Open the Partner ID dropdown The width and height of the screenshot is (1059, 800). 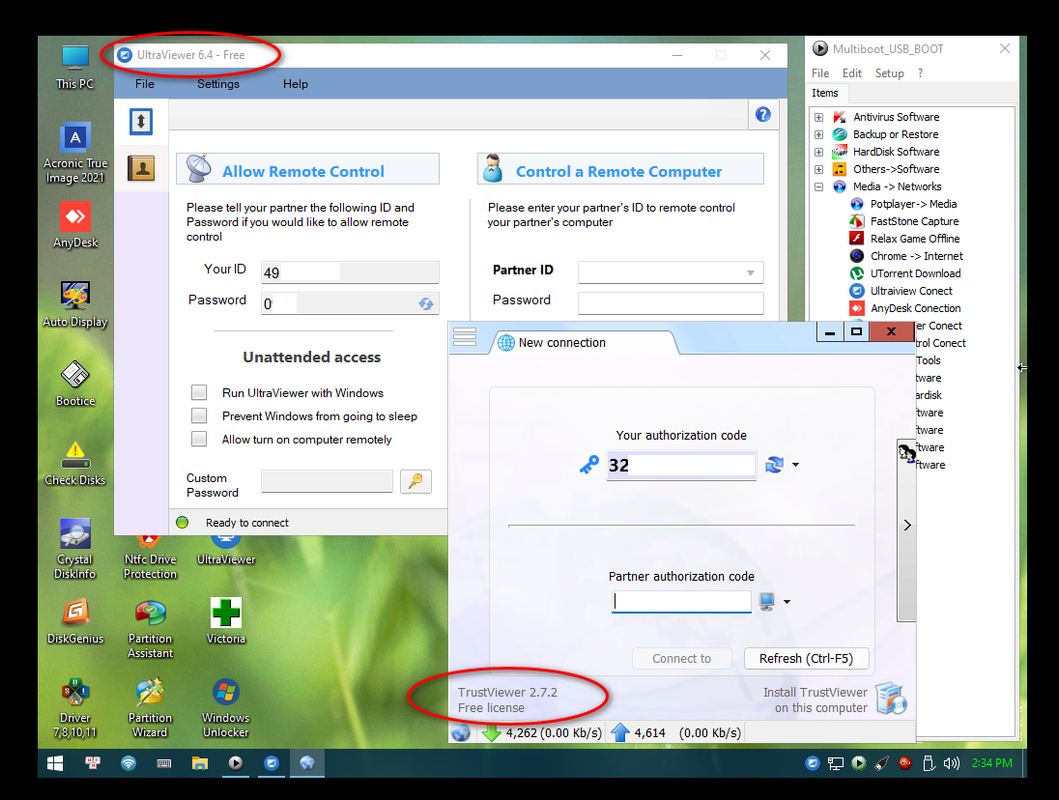point(750,273)
